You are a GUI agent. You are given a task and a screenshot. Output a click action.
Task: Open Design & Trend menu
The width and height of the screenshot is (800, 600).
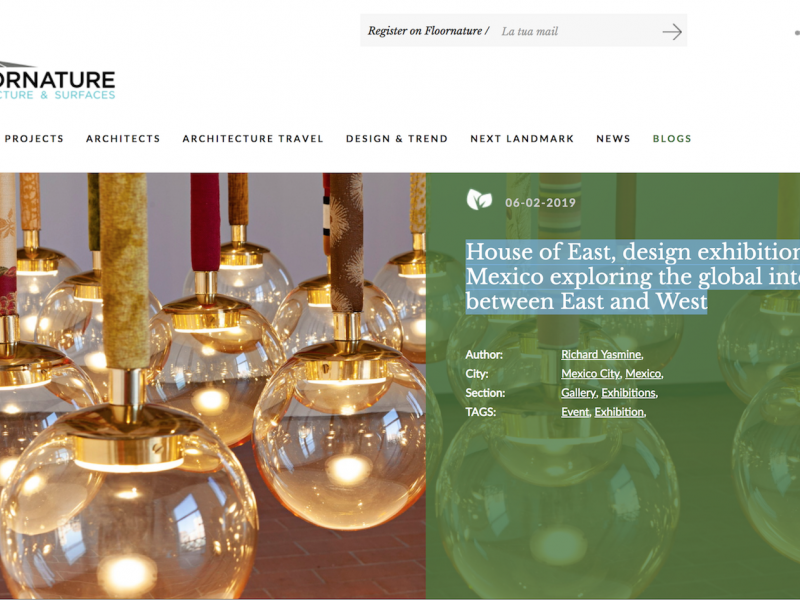coord(397,138)
